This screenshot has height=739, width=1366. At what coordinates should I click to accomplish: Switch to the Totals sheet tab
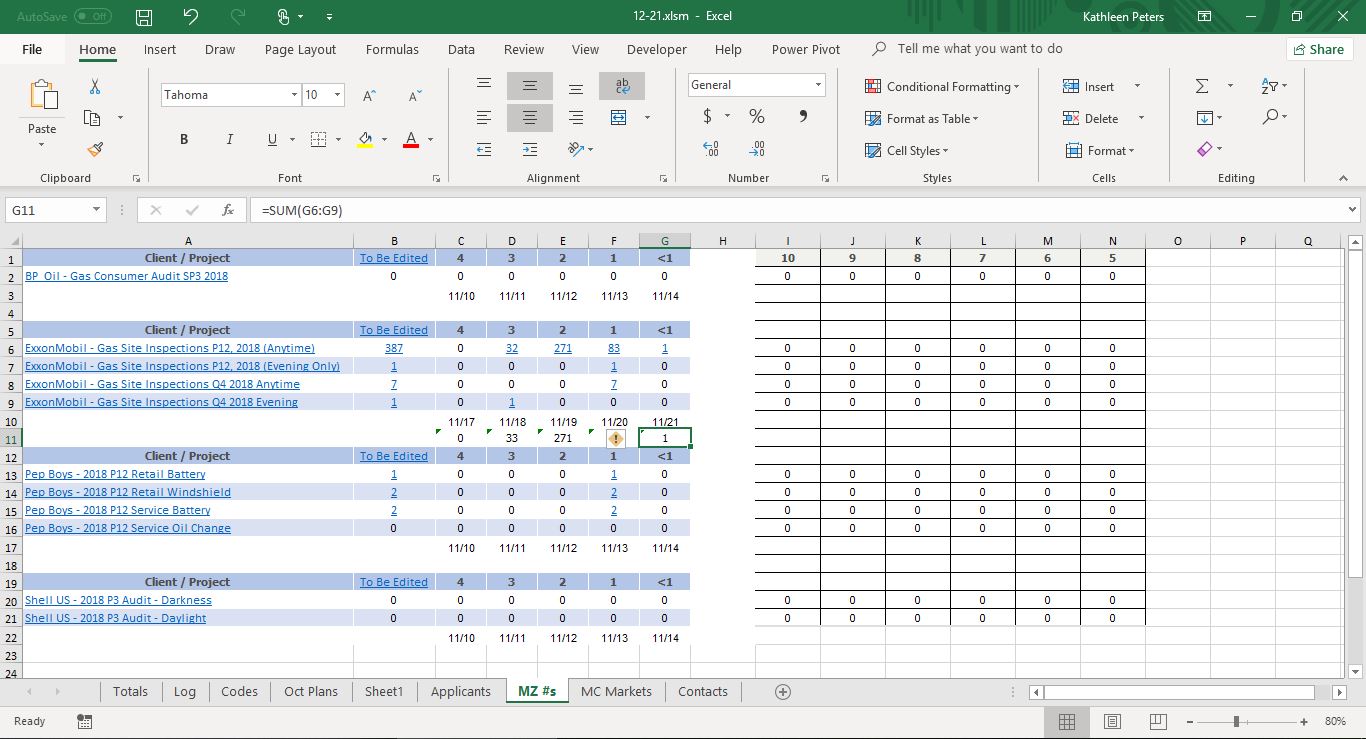coord(130,691)
